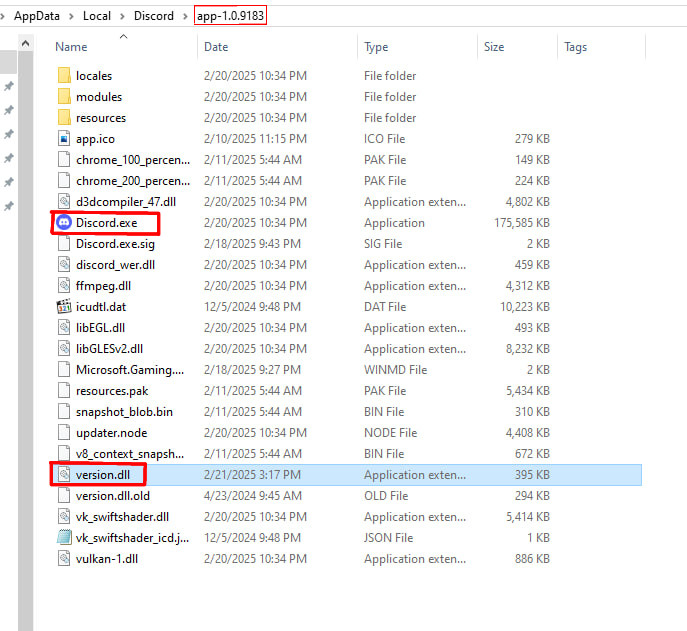The height and width of the screenshot is (631, 687).
Task: Click the discord_wer.dll file icon
Action: pos(64,265)
